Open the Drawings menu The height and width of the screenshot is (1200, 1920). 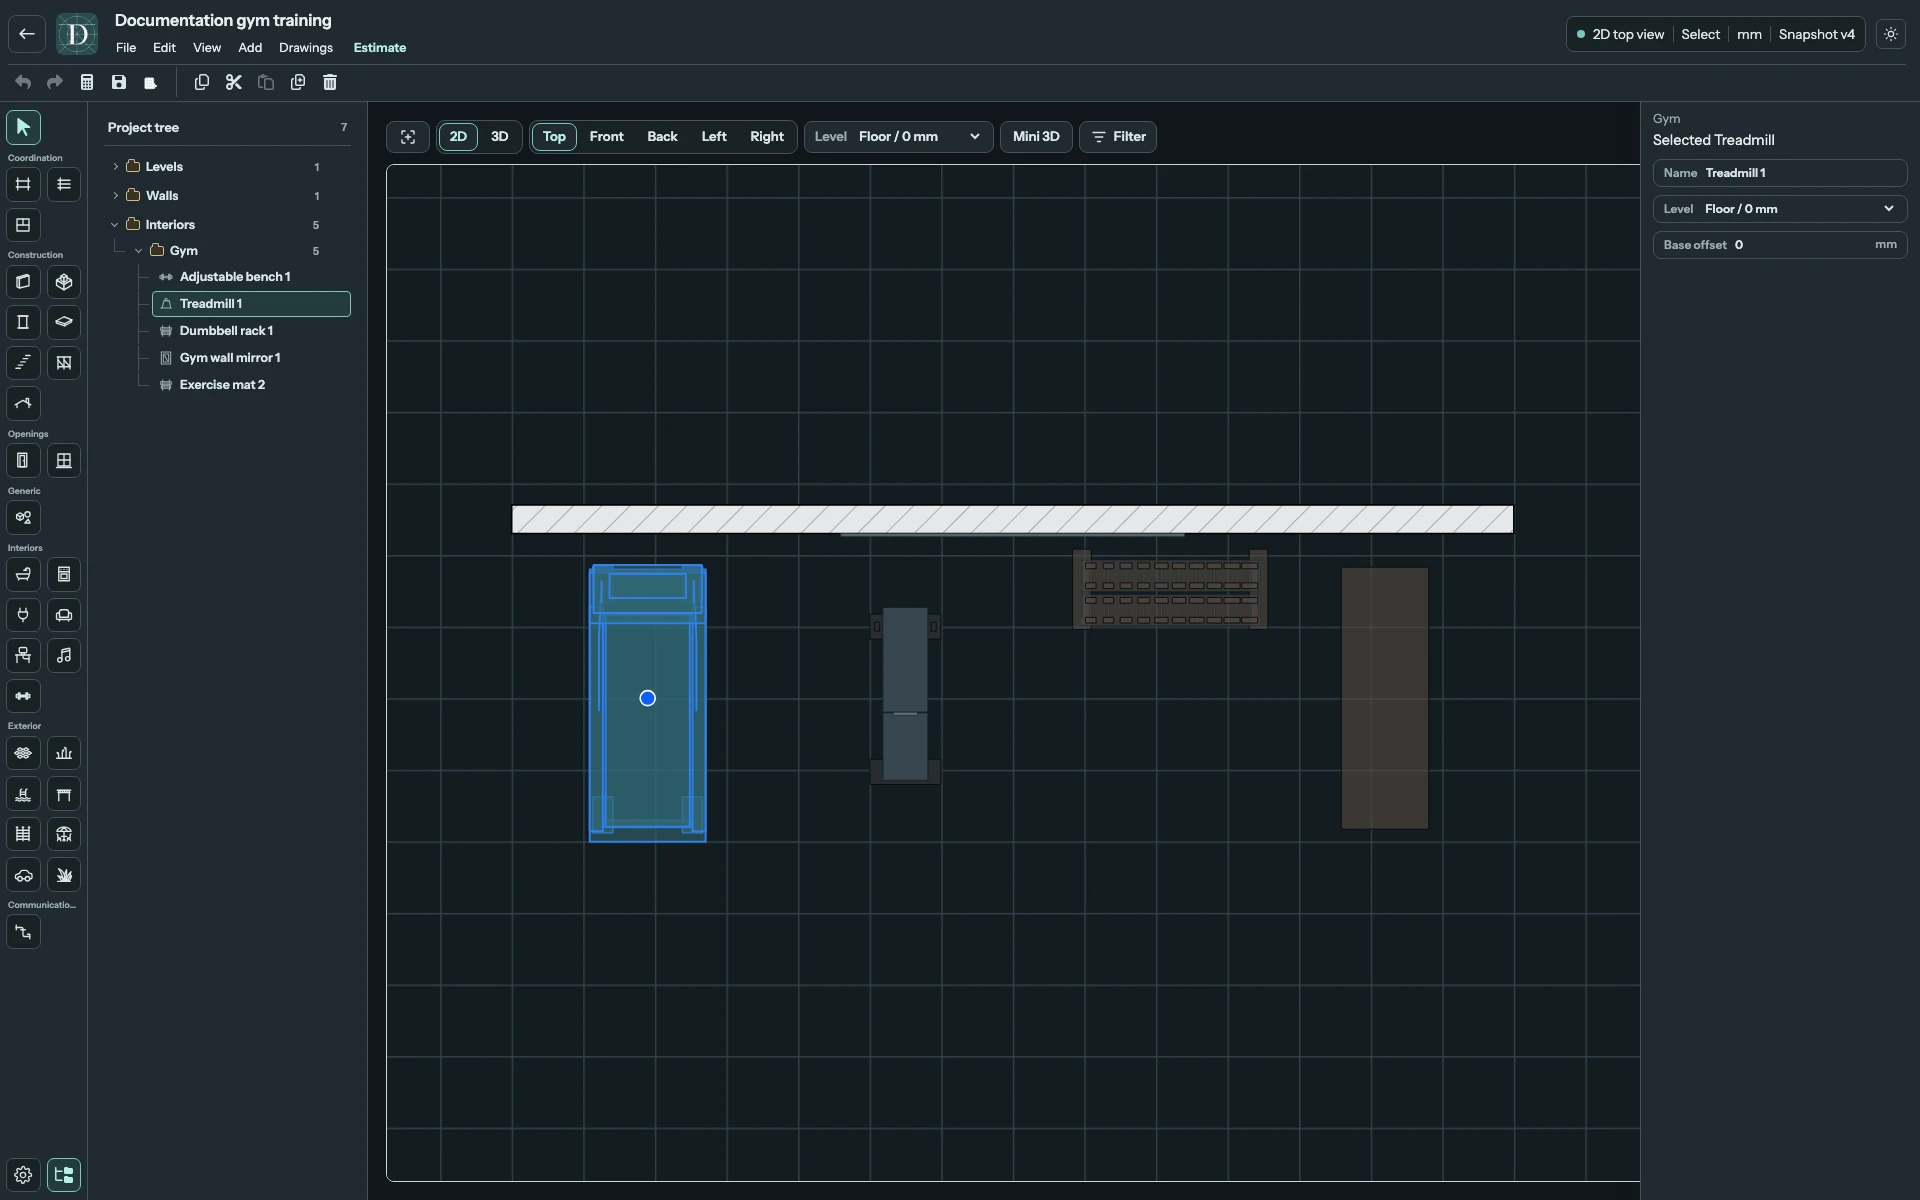pos(306,48)
